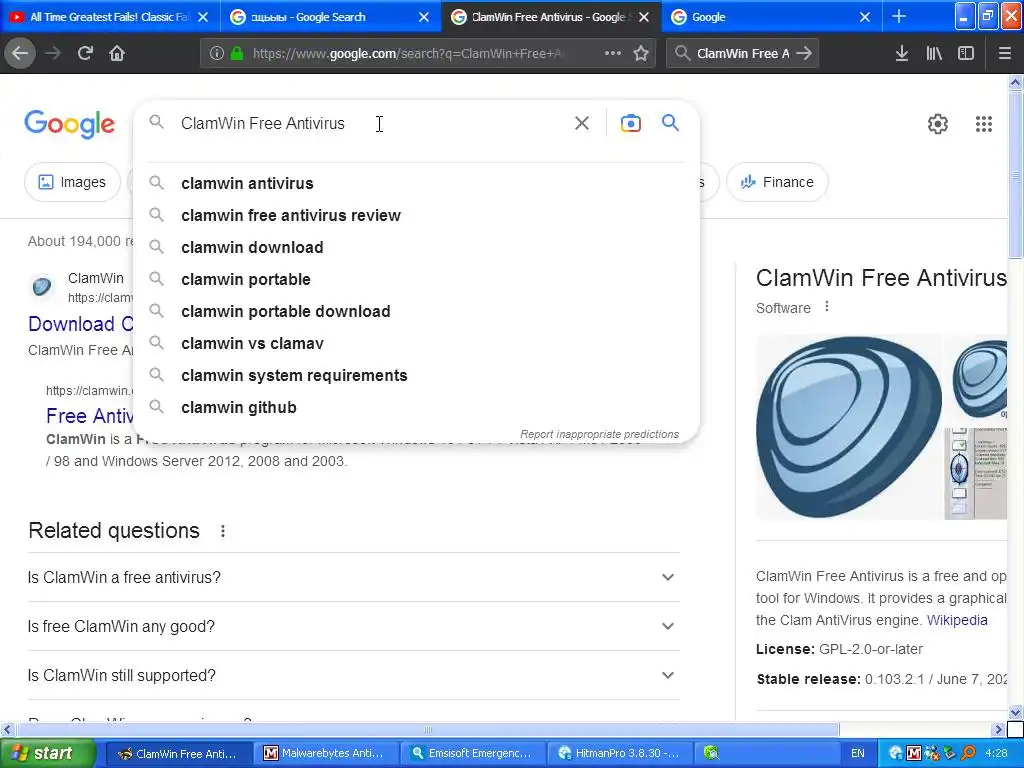The height and width of the screenshot is (768, 1024).
Task: Click vertical scrollbar up arrow
Action: tap(1015, 82)
